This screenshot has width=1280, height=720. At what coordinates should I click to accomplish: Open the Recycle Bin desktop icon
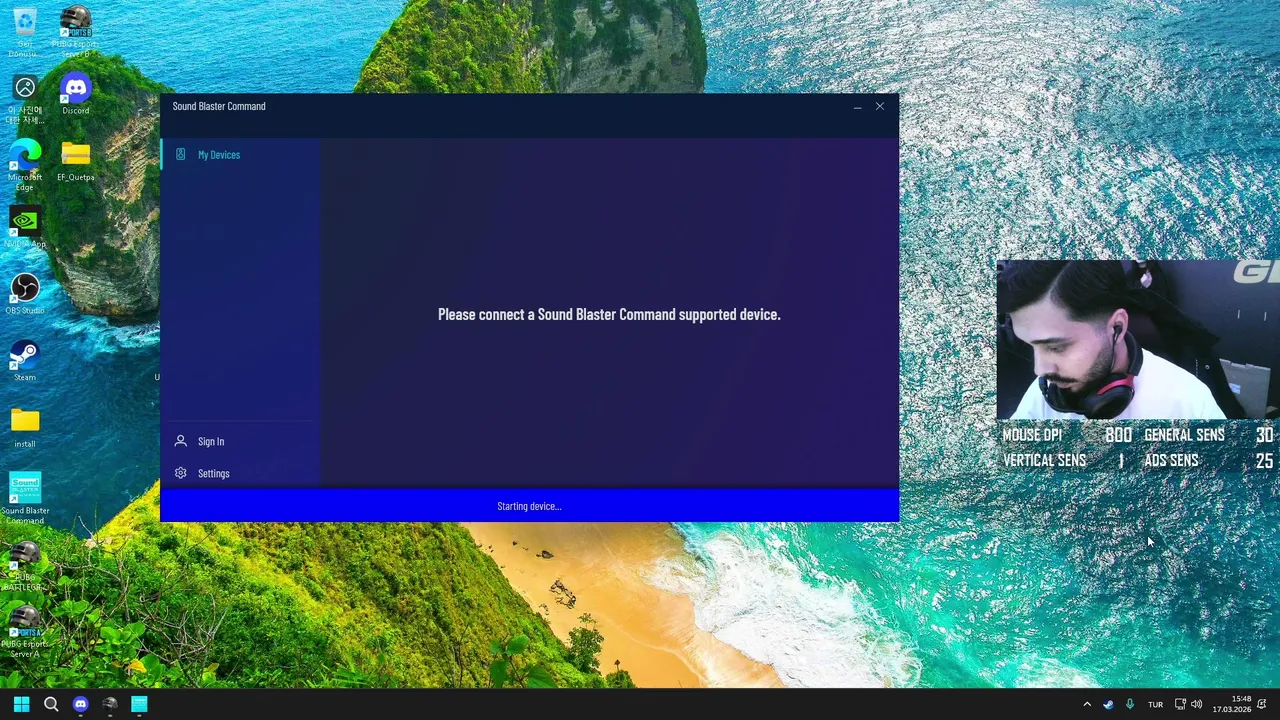tap(24, 32)
